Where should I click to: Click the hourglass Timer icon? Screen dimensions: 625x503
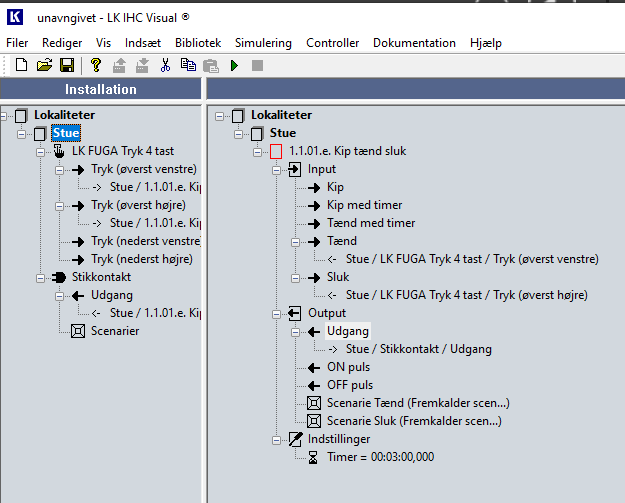click(x=314, y=457)
